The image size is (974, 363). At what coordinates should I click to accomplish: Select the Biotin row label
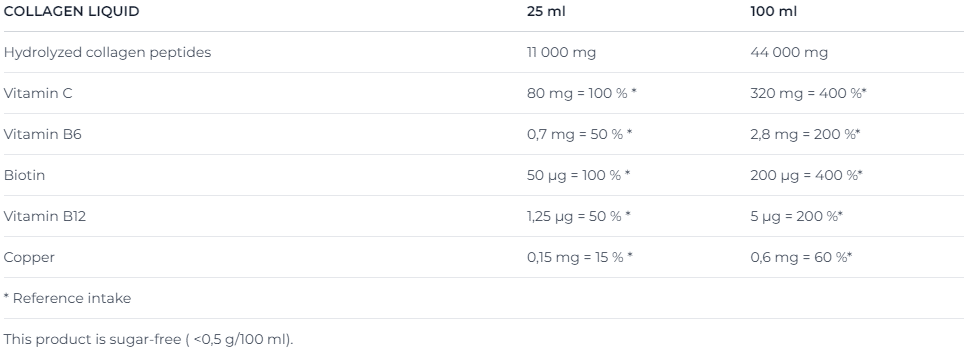click(x=24, y=175)
